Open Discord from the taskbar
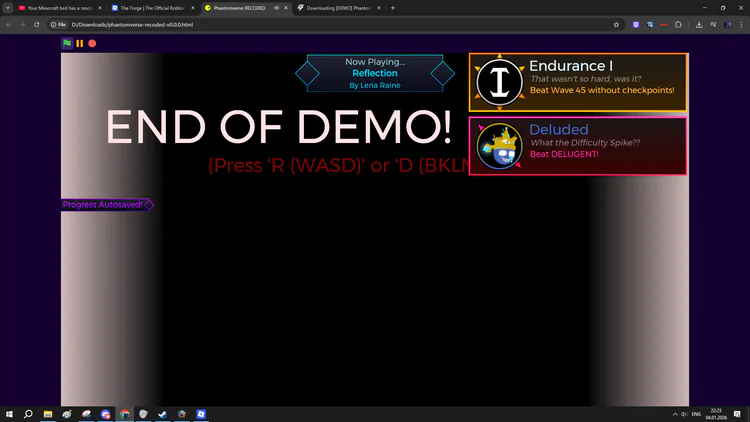Image resolution: width=750 pixels, height=422 pixels. [x=105, y=414]
